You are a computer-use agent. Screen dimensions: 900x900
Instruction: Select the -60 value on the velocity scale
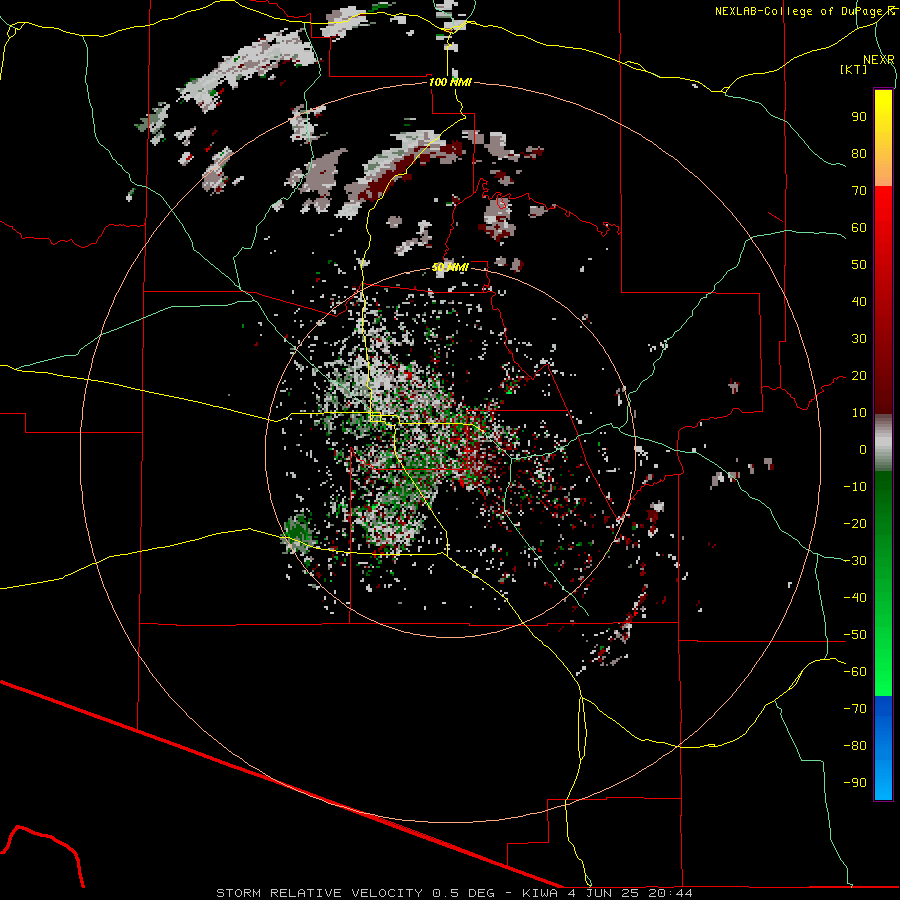[855, 672]
